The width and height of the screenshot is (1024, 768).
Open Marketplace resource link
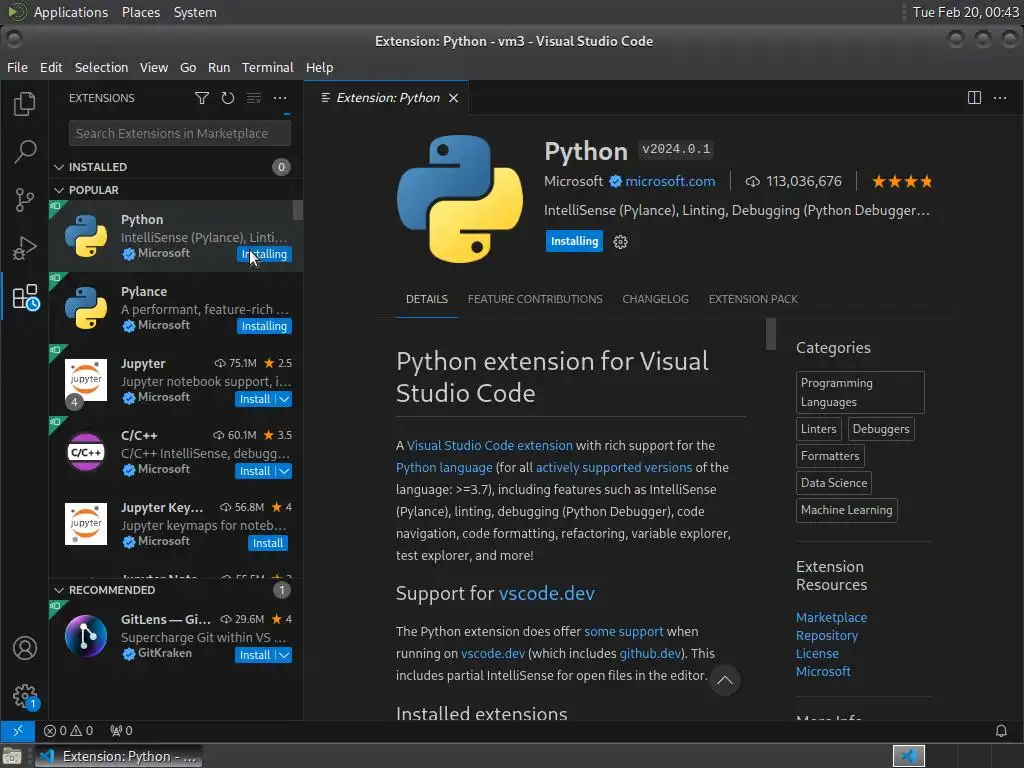point(831,617)
